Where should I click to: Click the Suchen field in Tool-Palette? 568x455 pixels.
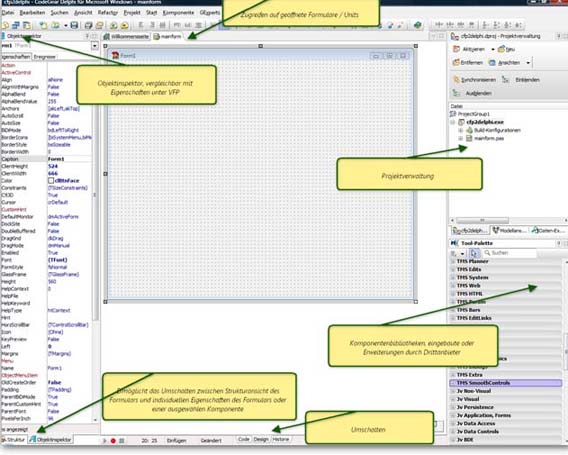pos(510,253)
